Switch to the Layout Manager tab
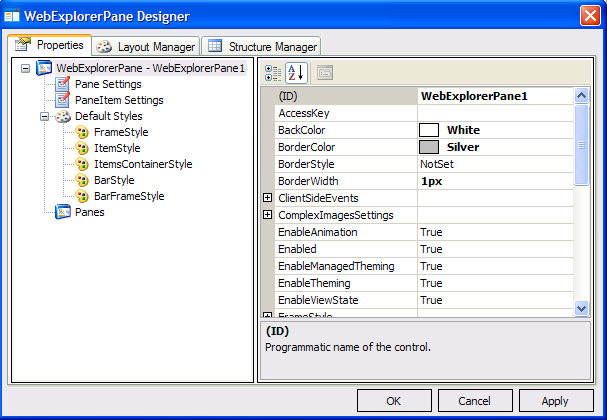Image resolution: width=607 pixels, height=420 pixels. [147, 46]
